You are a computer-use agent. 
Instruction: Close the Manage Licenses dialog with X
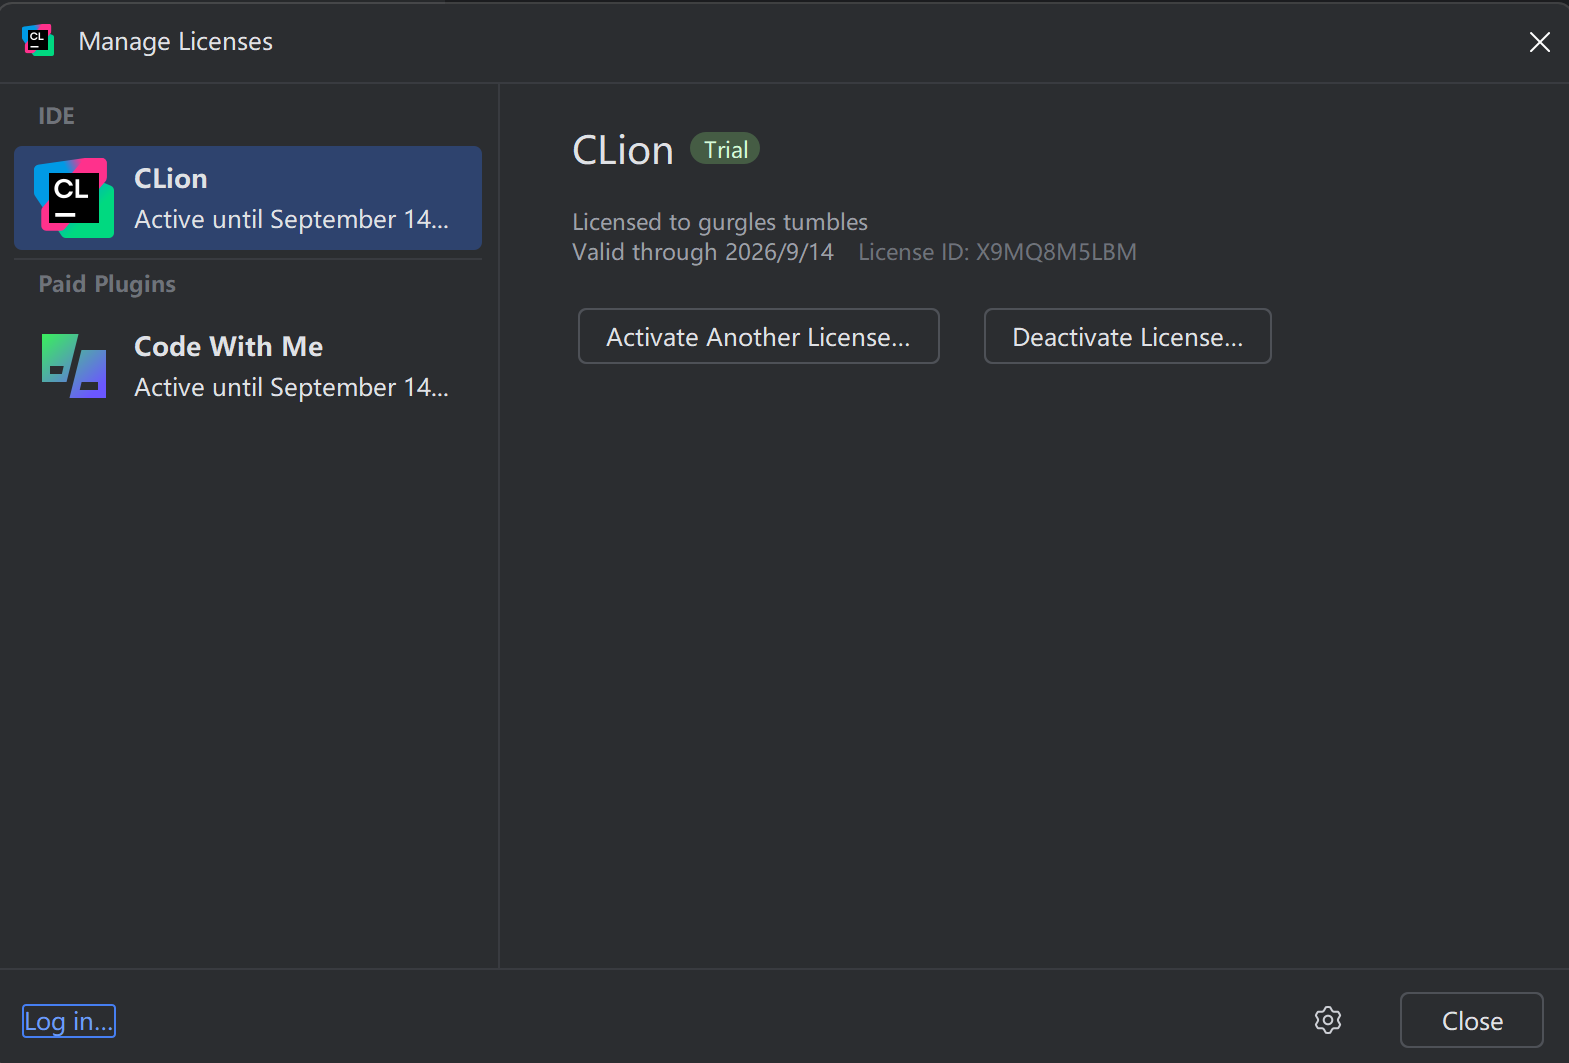pos(1540,42)
